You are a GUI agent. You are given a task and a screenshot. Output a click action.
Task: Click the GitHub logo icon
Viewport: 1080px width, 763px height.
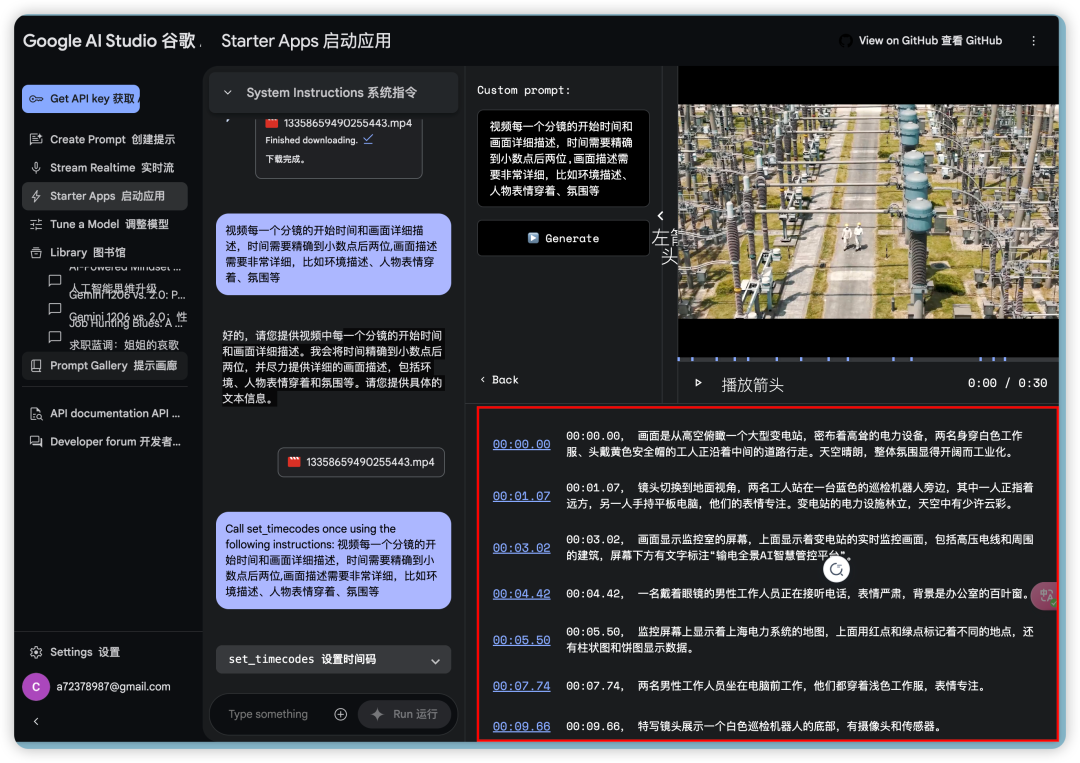(845, 41)
